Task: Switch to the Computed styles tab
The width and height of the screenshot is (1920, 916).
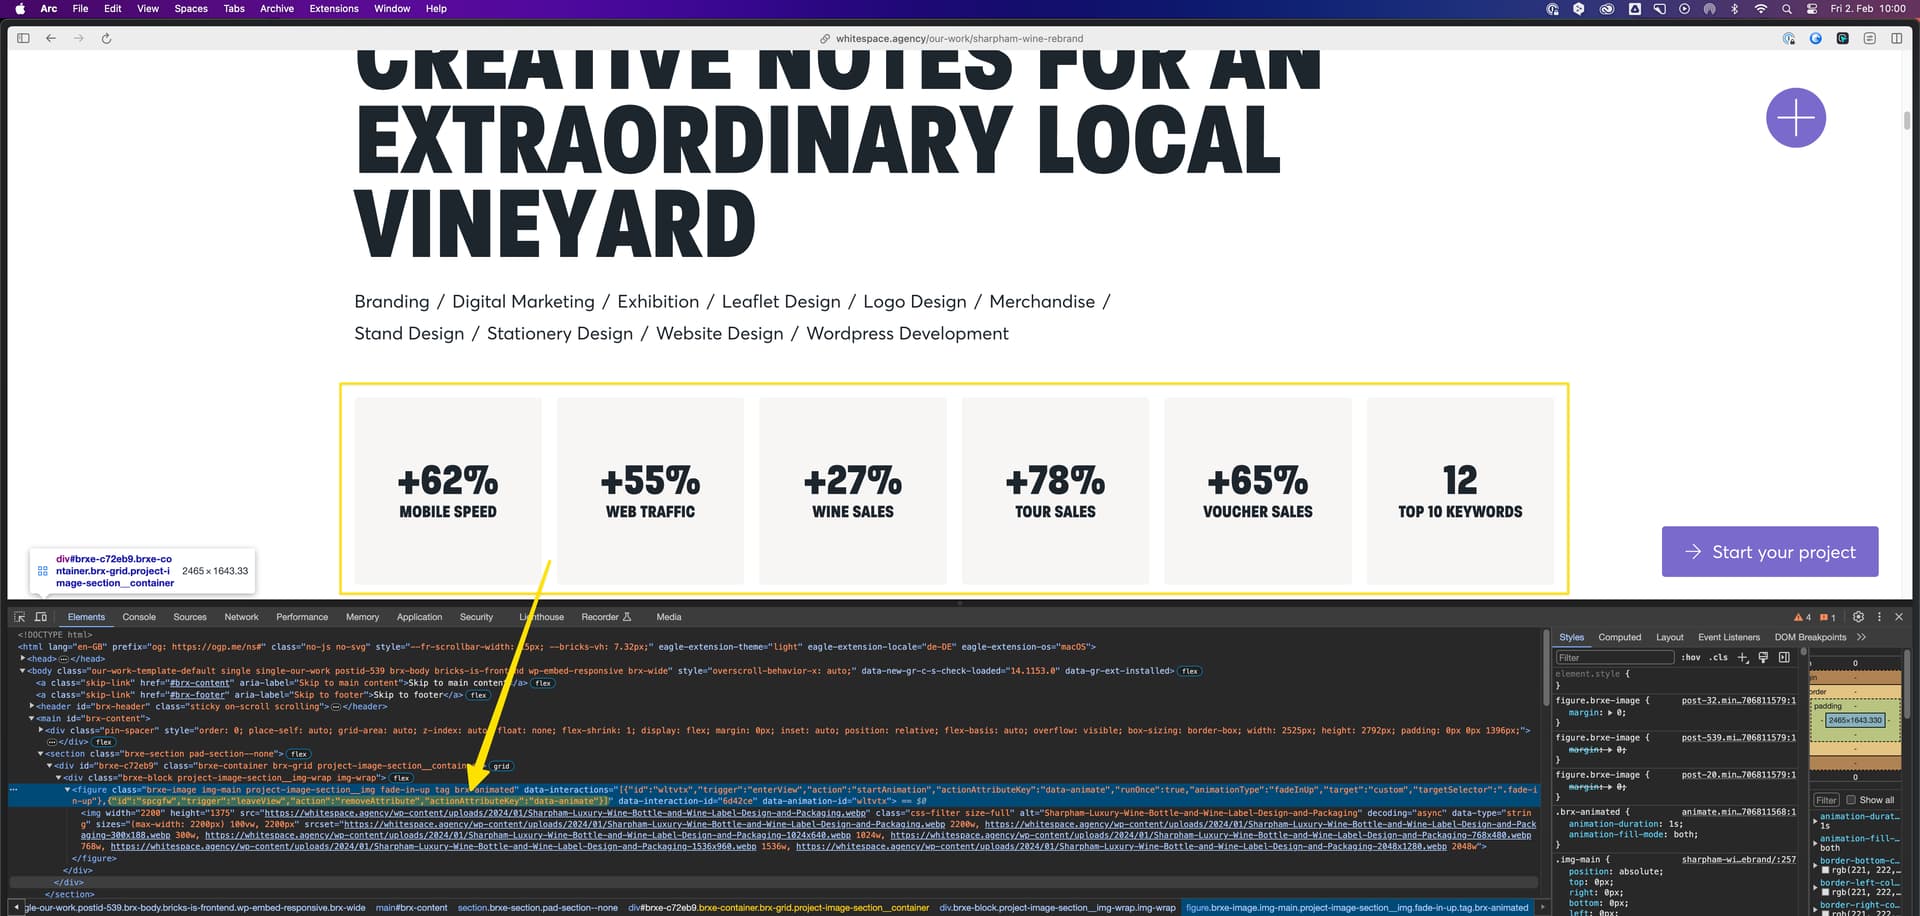Action: coord(1619,637)
